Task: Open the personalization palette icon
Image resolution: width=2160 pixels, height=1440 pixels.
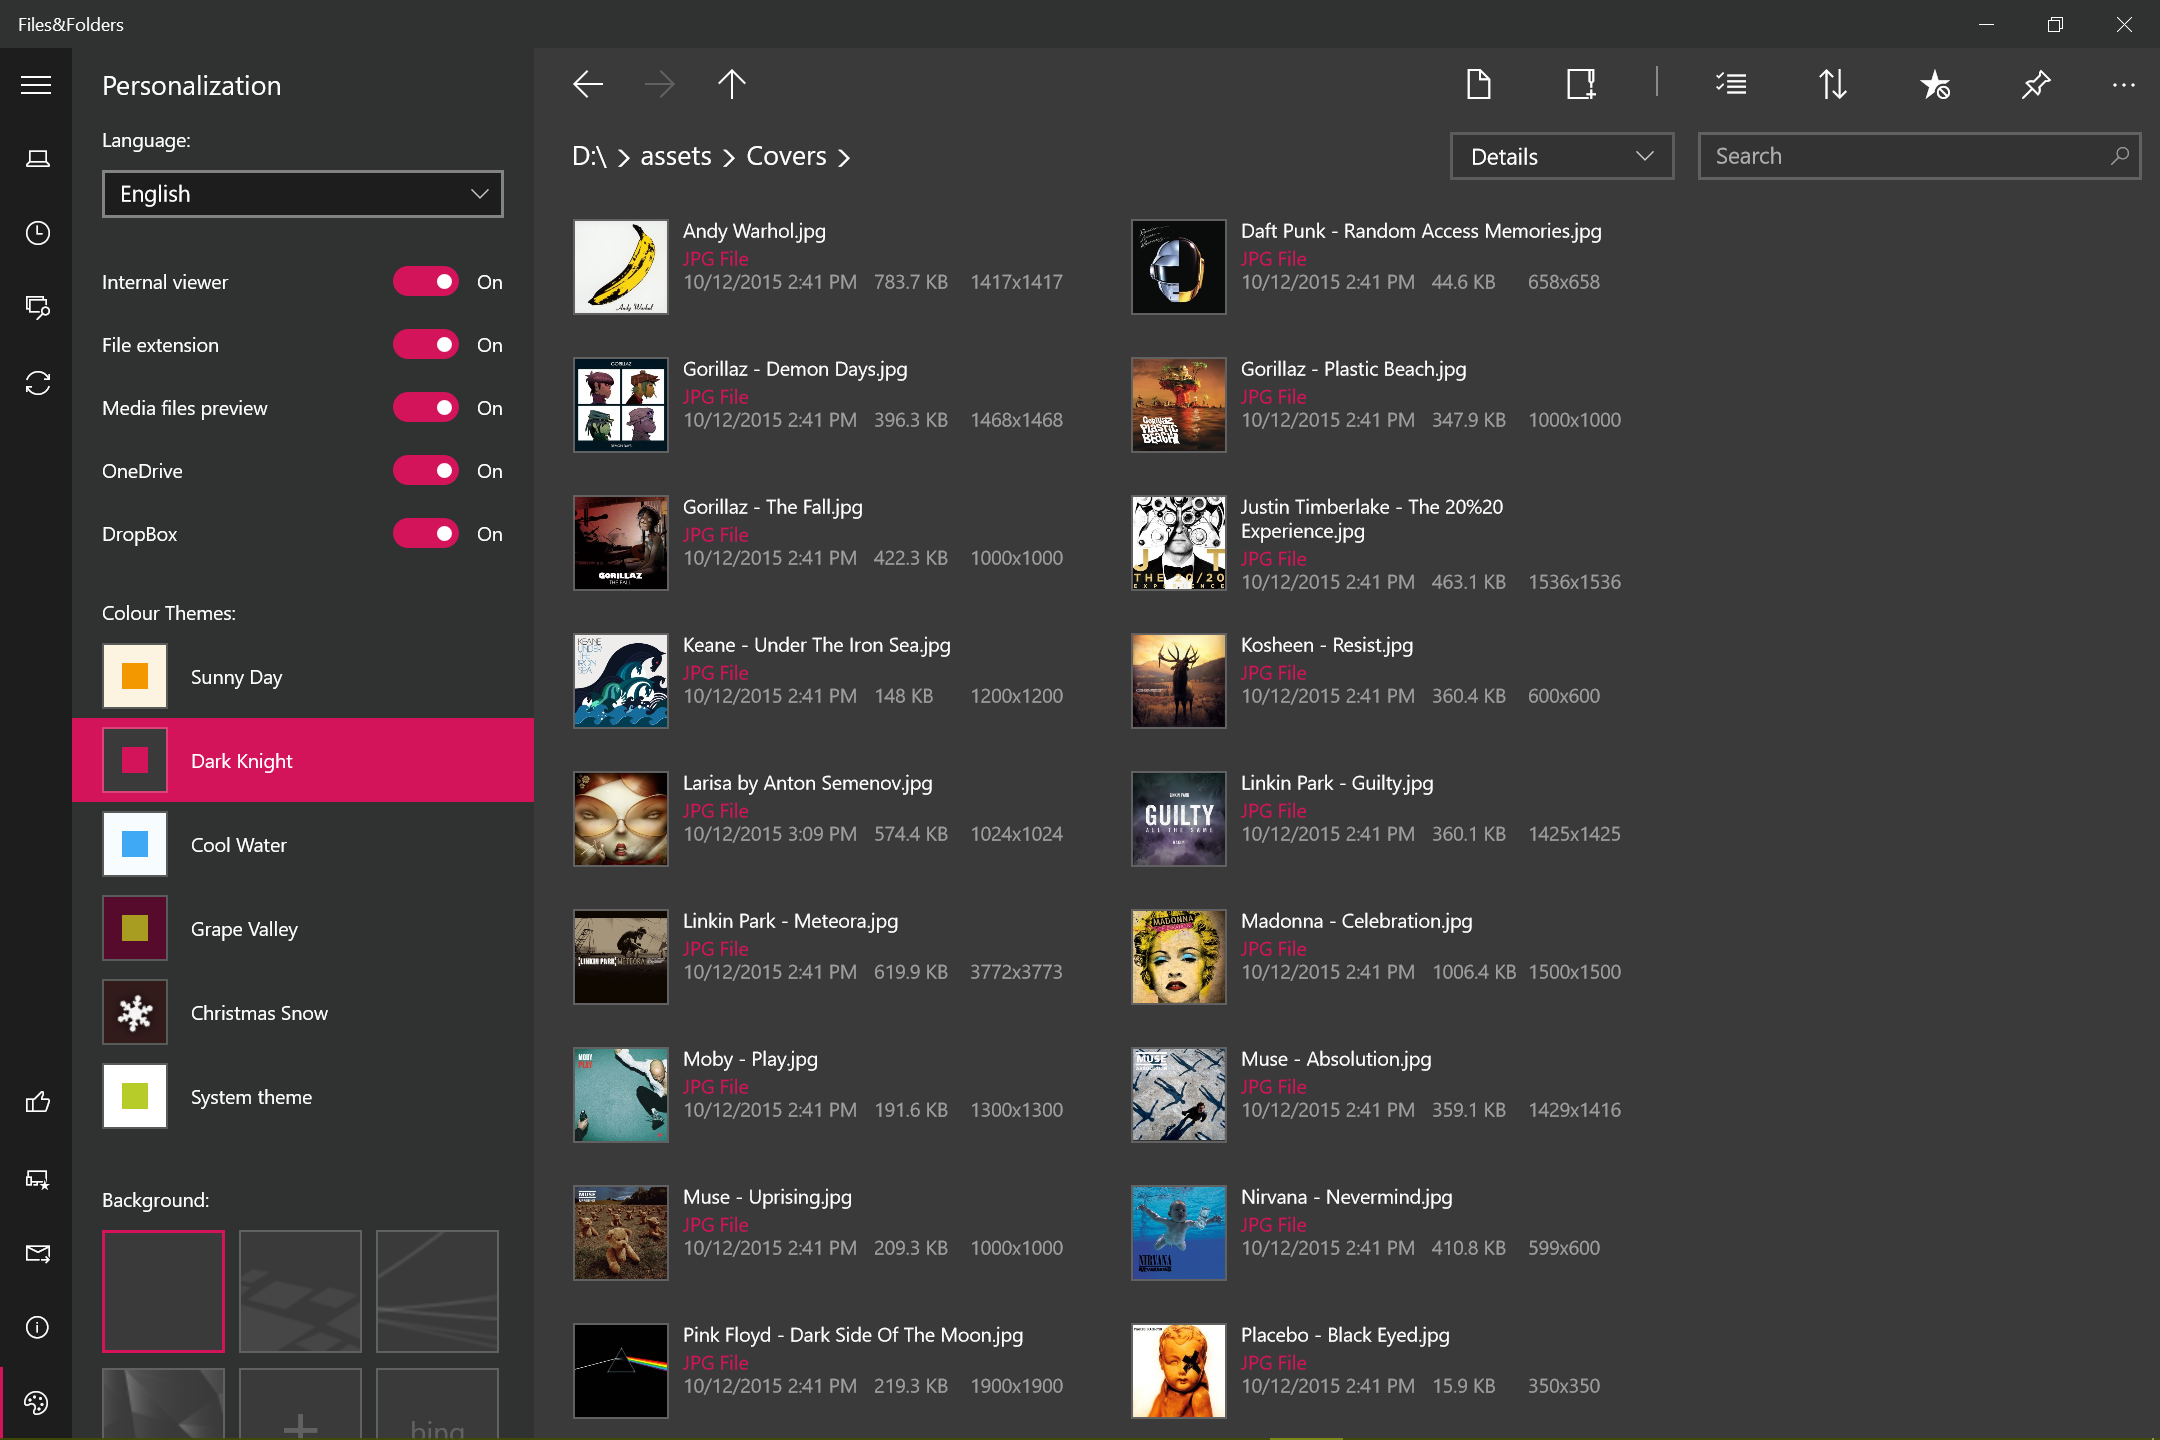Action: tap(36, 1402)
